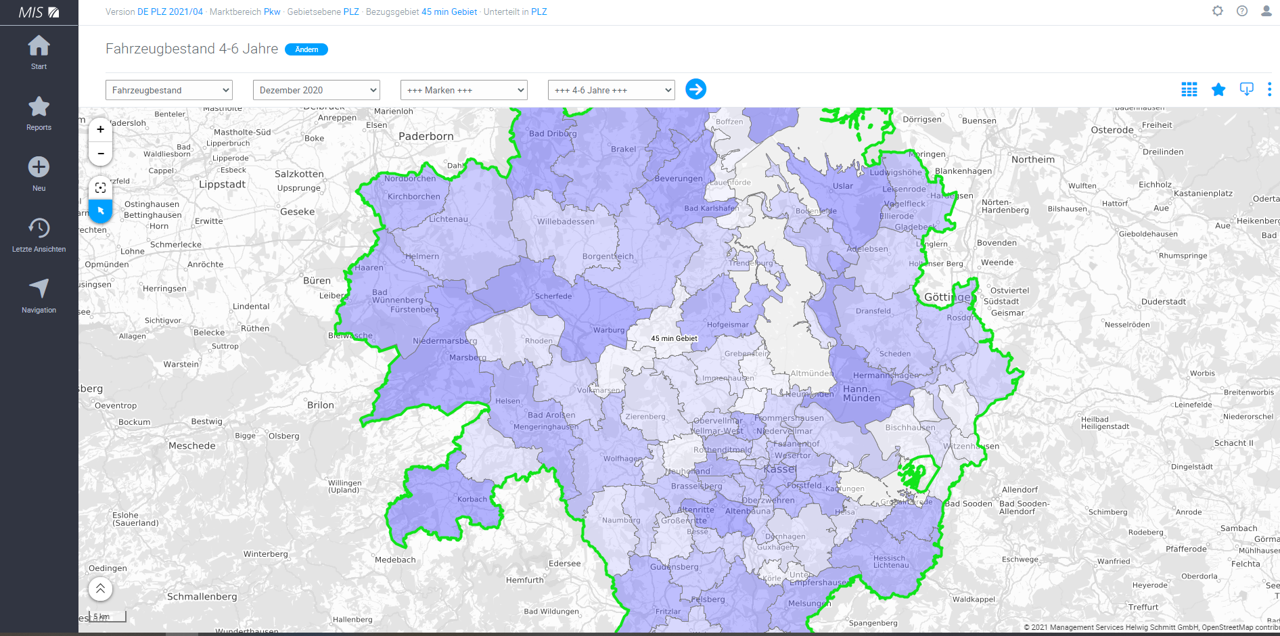The image size is (1280, 636).
Task: Click the Kassel region on the map
Action: pos(779,469)
